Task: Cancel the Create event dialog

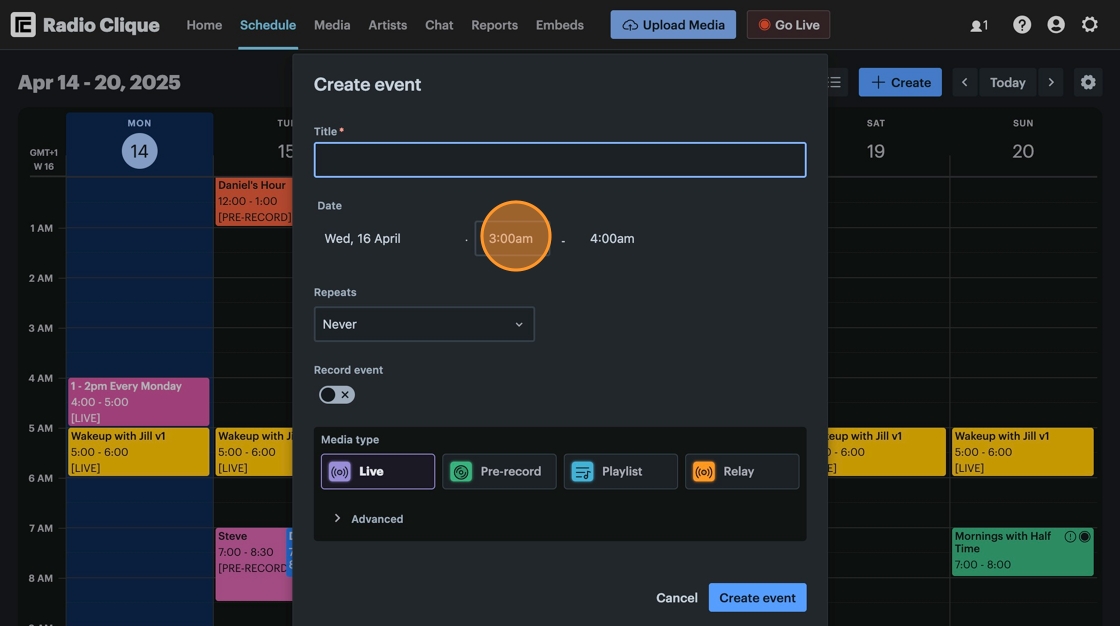Action: [x=677, y=598]
